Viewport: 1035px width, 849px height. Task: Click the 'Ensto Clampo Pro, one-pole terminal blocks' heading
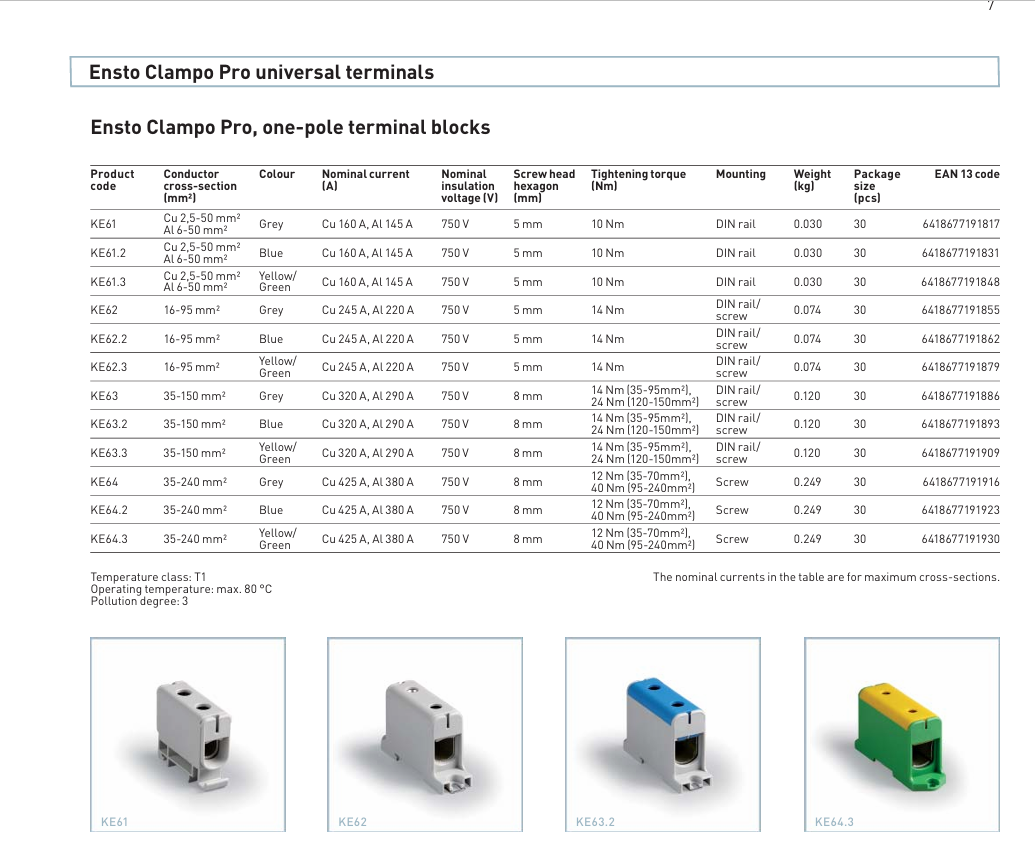pos(290,128)
